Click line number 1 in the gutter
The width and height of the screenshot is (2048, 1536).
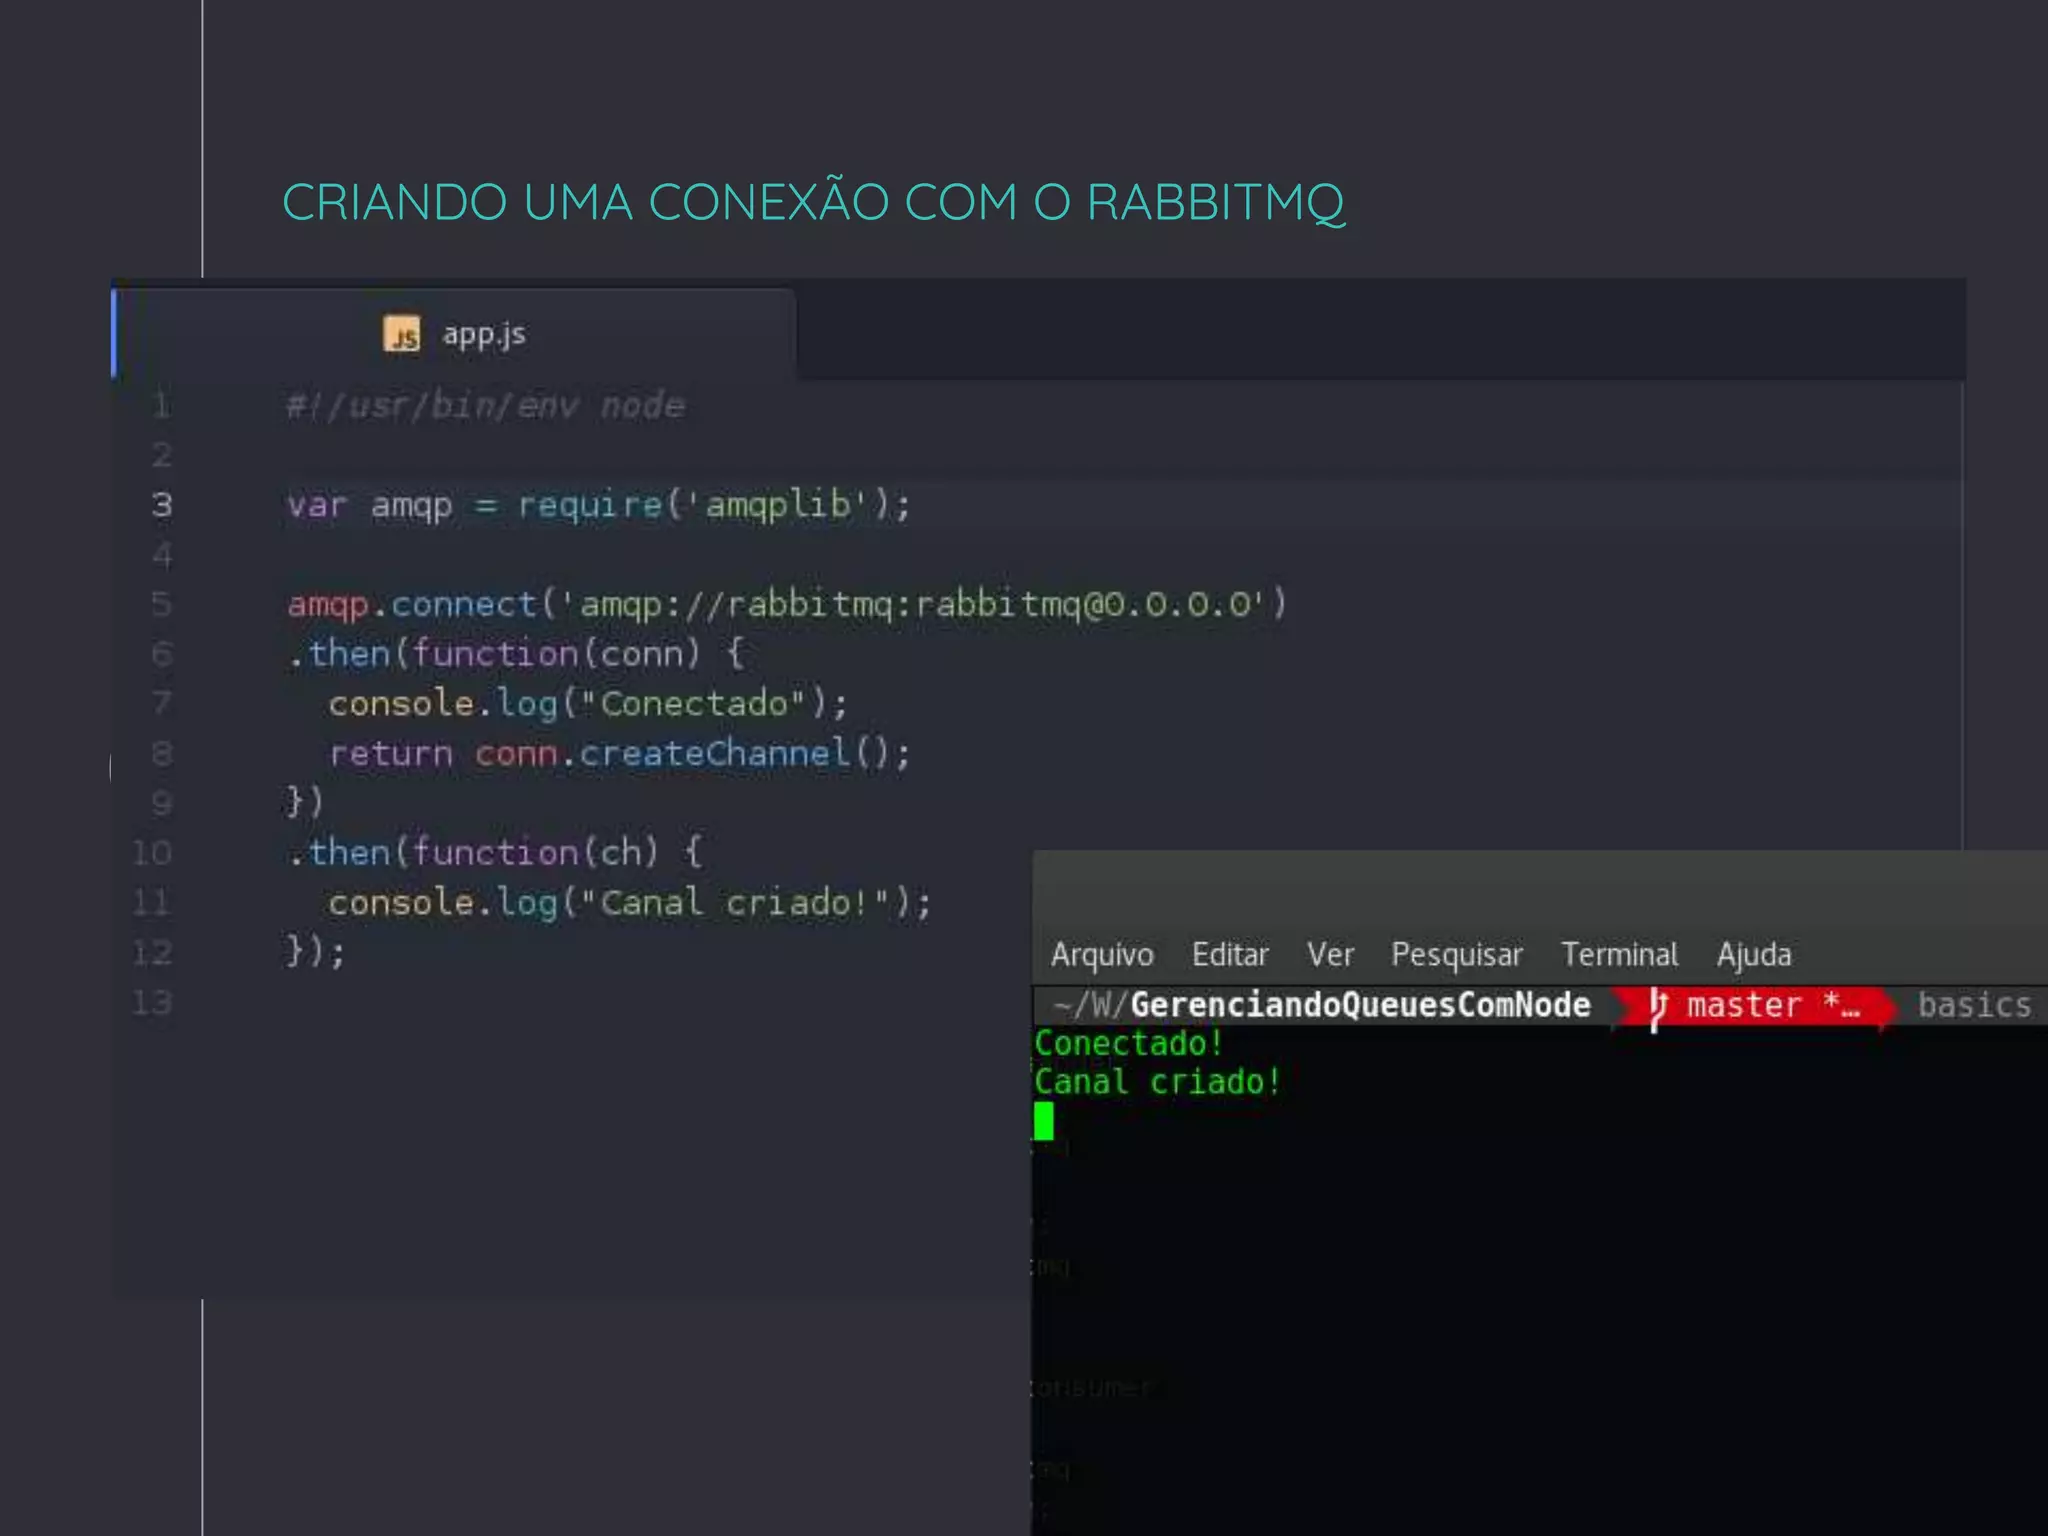[162, 406]
